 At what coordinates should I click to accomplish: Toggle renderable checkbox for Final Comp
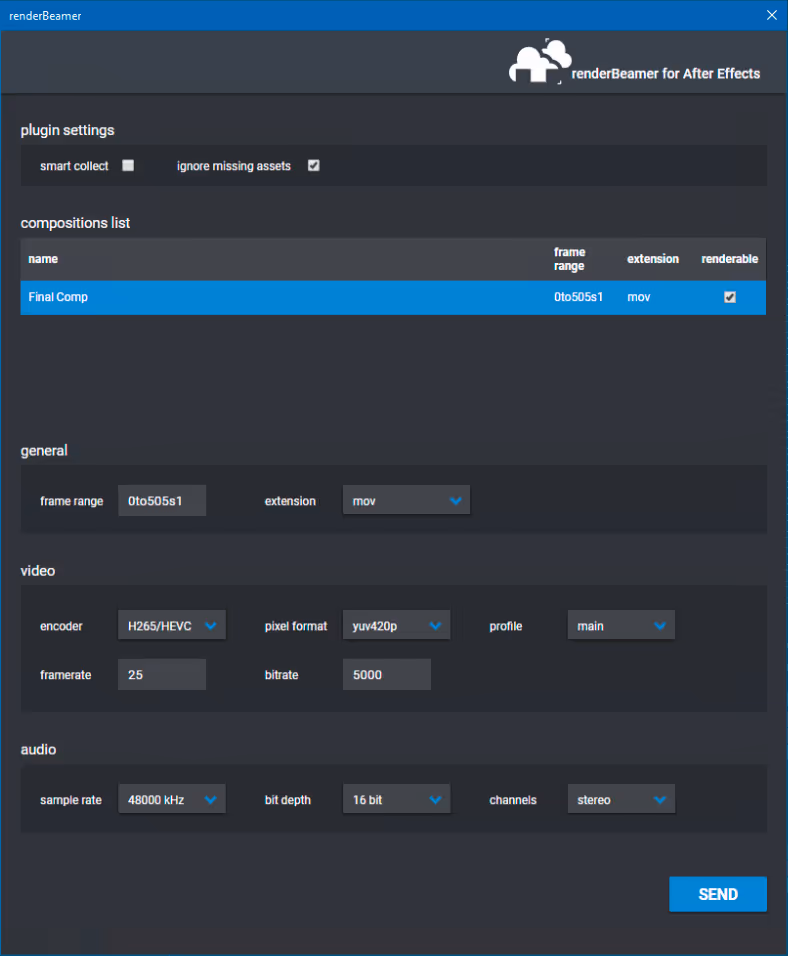pos(729,297)
